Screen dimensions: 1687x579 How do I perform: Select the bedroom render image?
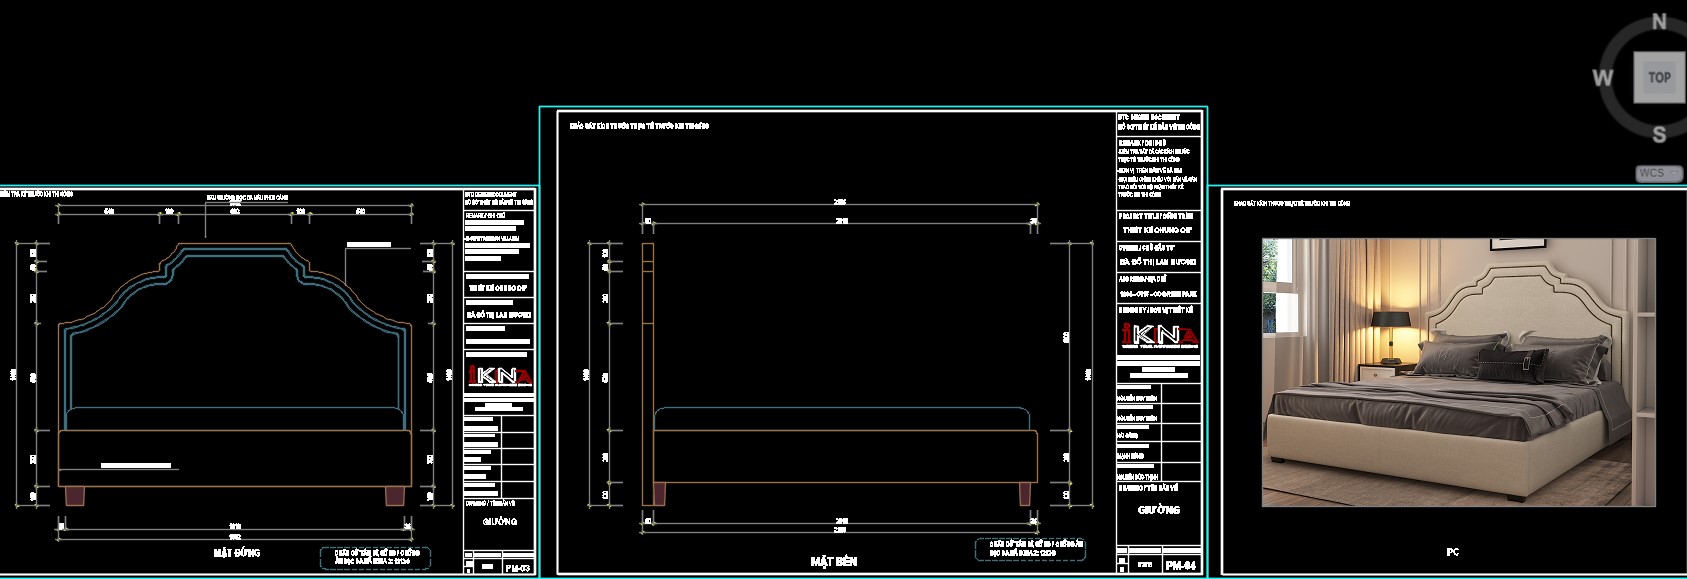pos(1458,372)
